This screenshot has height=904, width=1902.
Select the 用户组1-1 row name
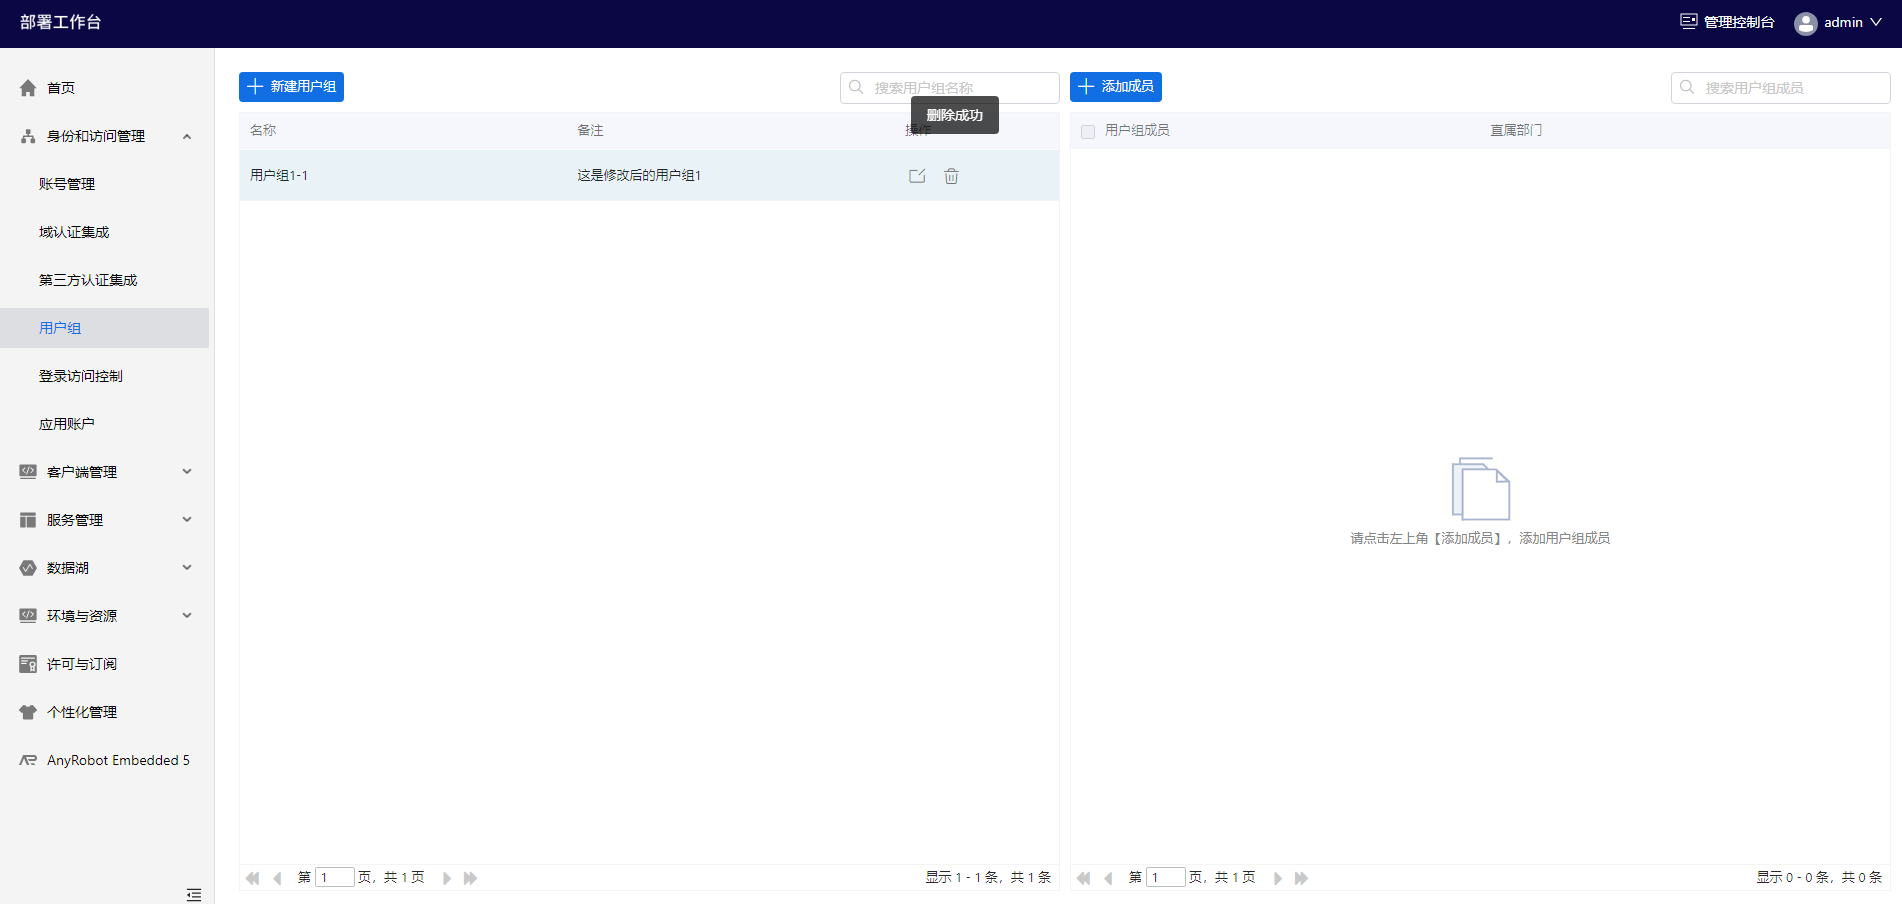279,175
